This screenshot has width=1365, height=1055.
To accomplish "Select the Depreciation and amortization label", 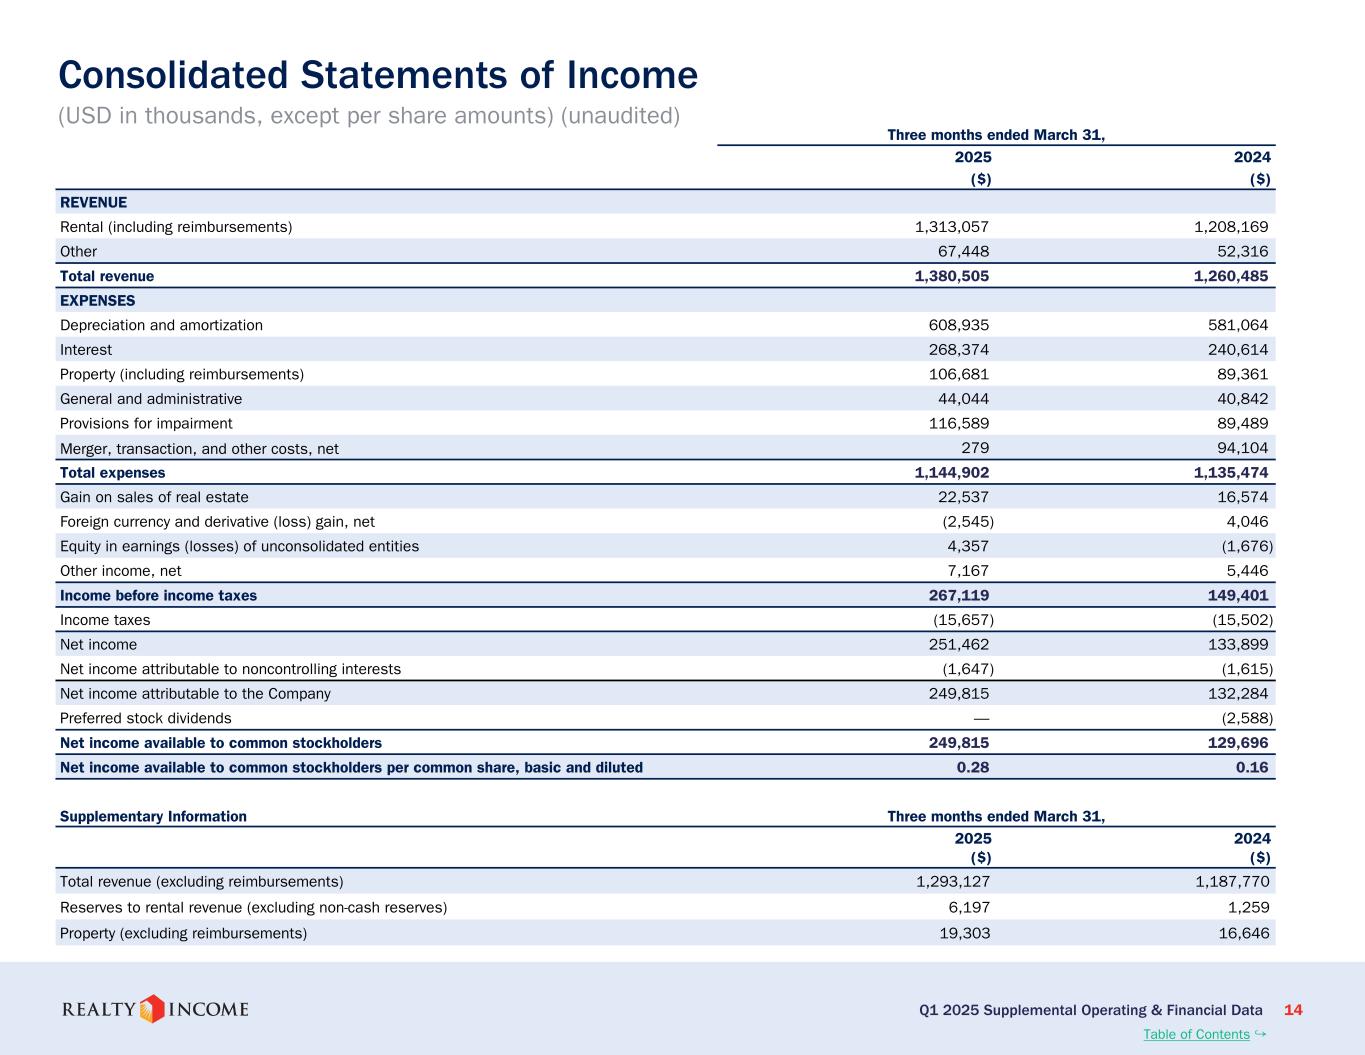I will click(x=161, y=325).
